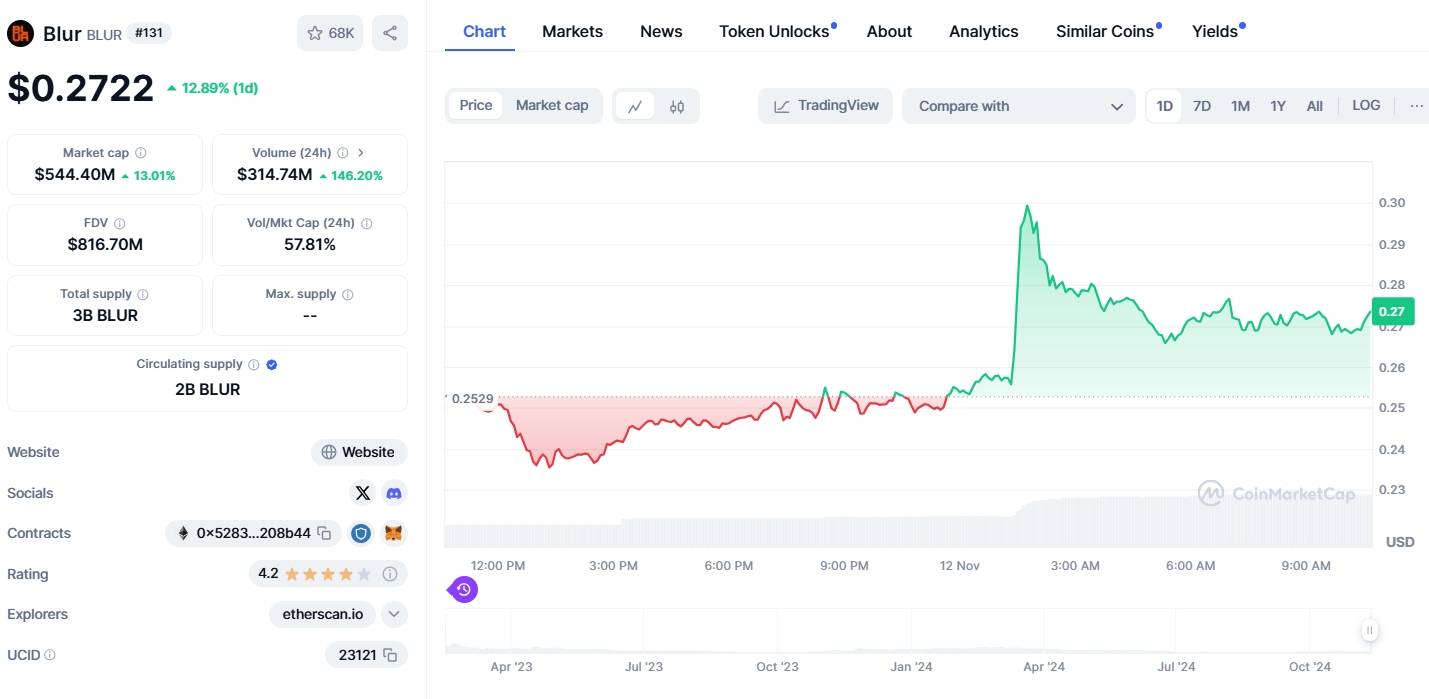Set chart range to 7D
Viewport: 1429px width, 699px height.
click(1202, 106)
